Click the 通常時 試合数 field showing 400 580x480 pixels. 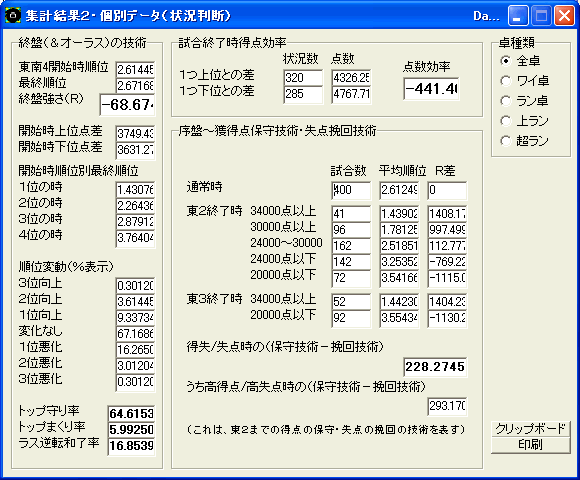coord(351,190)
